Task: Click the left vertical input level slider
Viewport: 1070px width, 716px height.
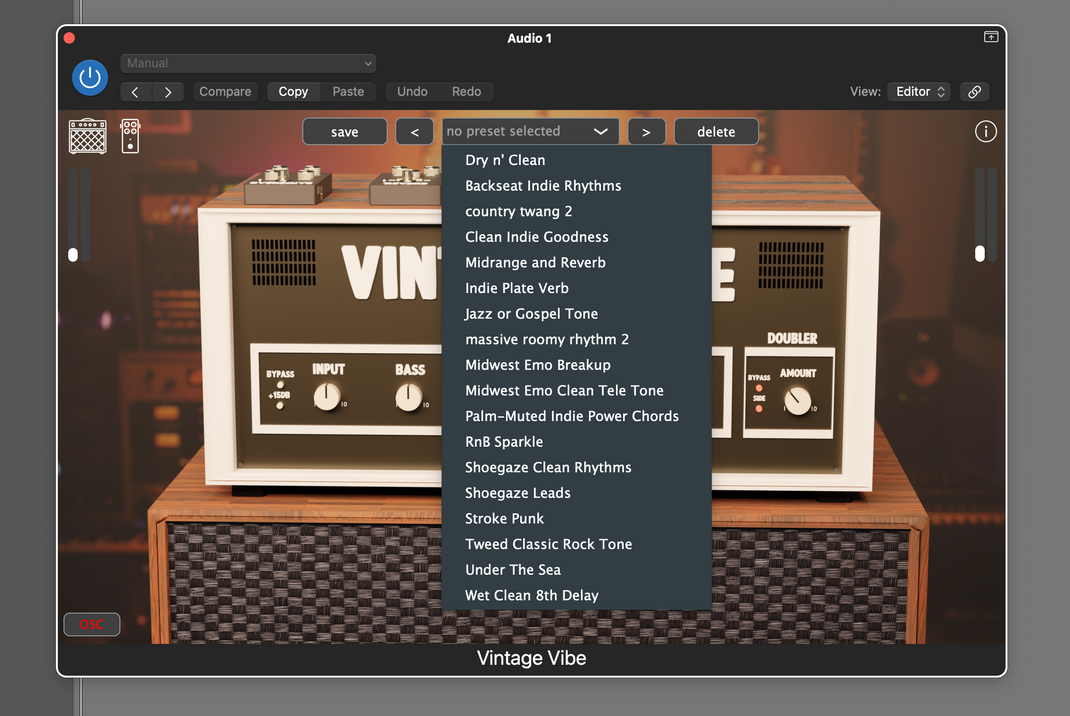Action: [75, 255]
